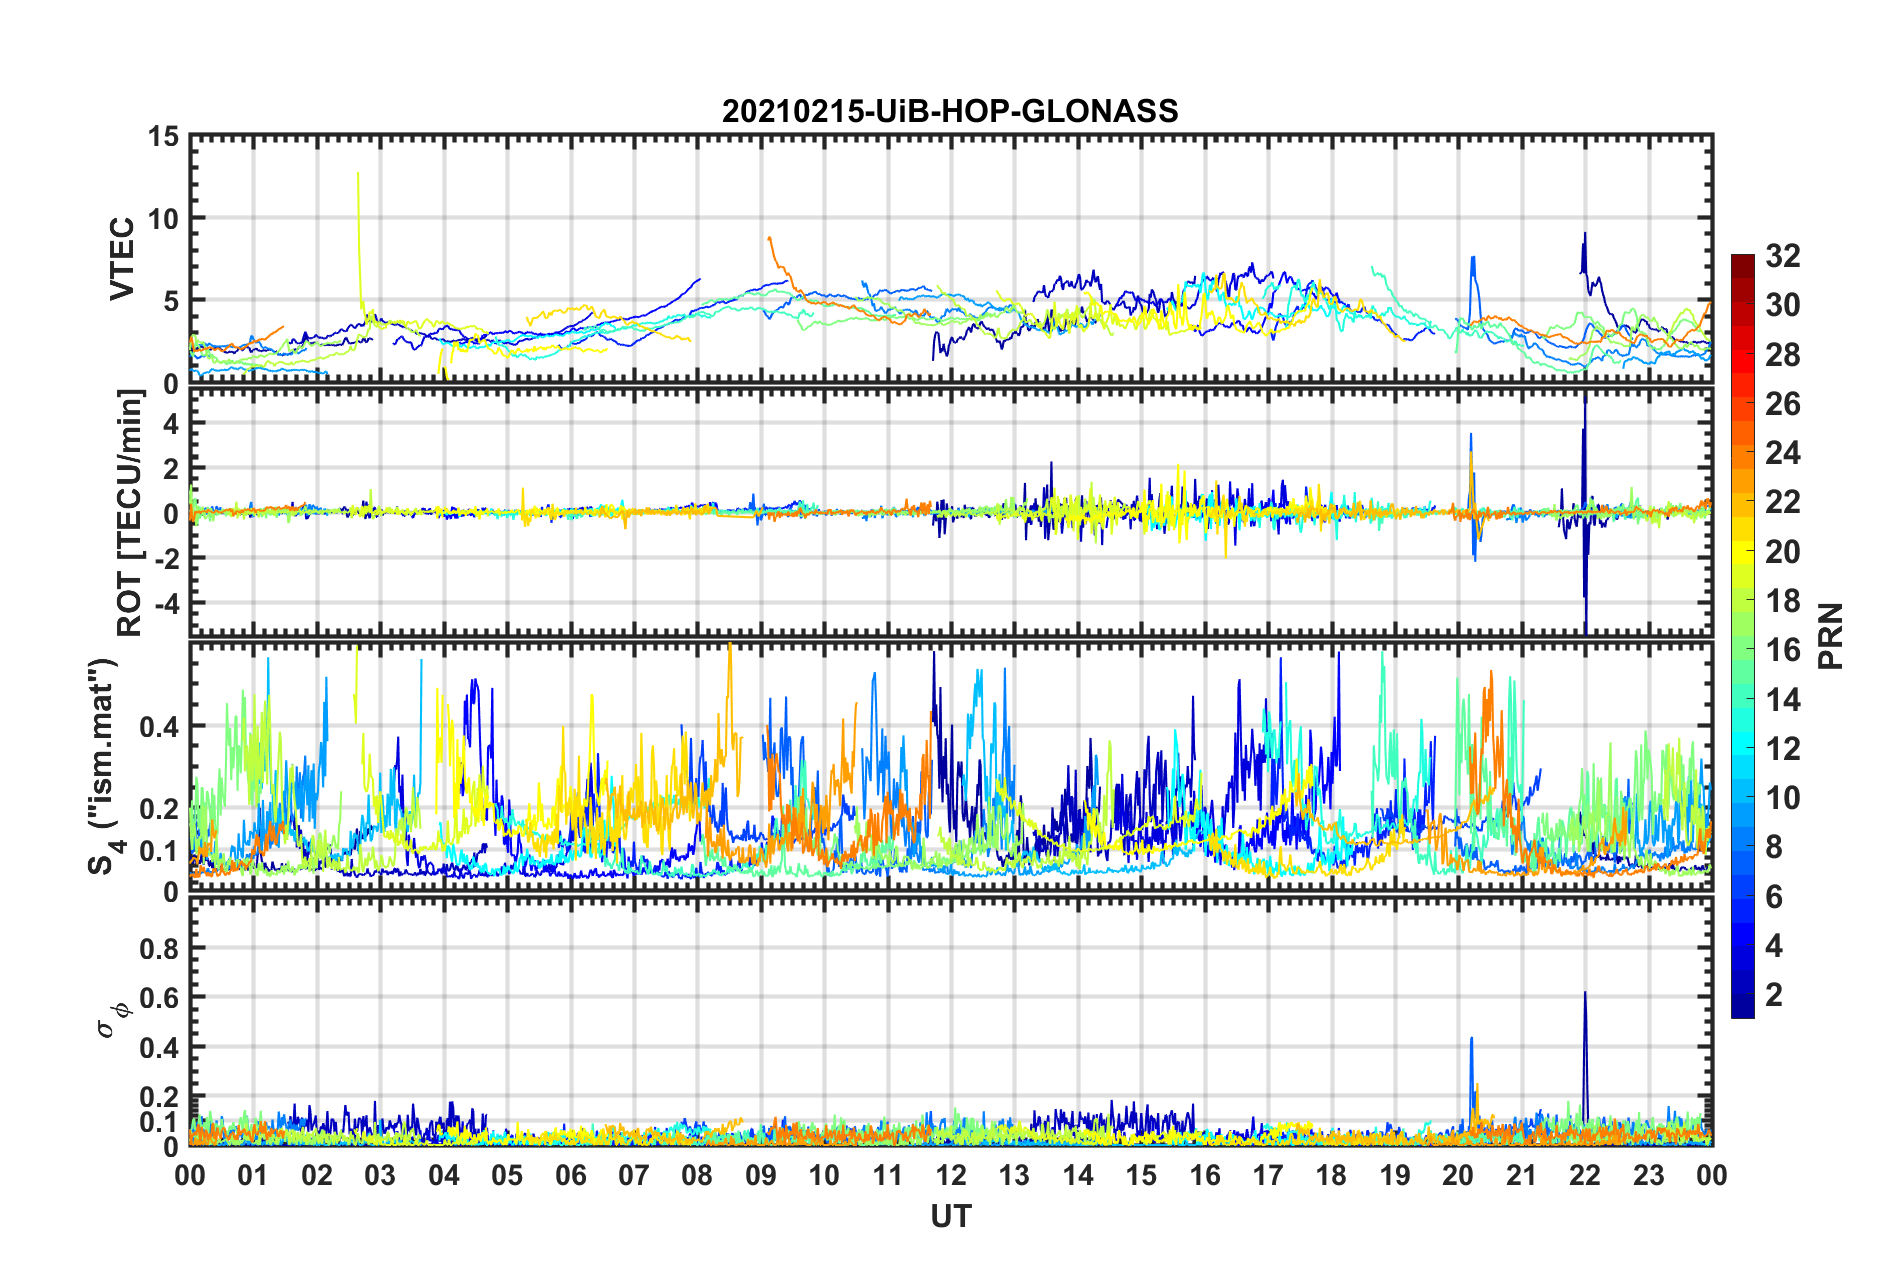Select UT axis tick label 03
Image resolution: width=1902 pixels, height=1272 pixels.
click(x=380, y=1175)
